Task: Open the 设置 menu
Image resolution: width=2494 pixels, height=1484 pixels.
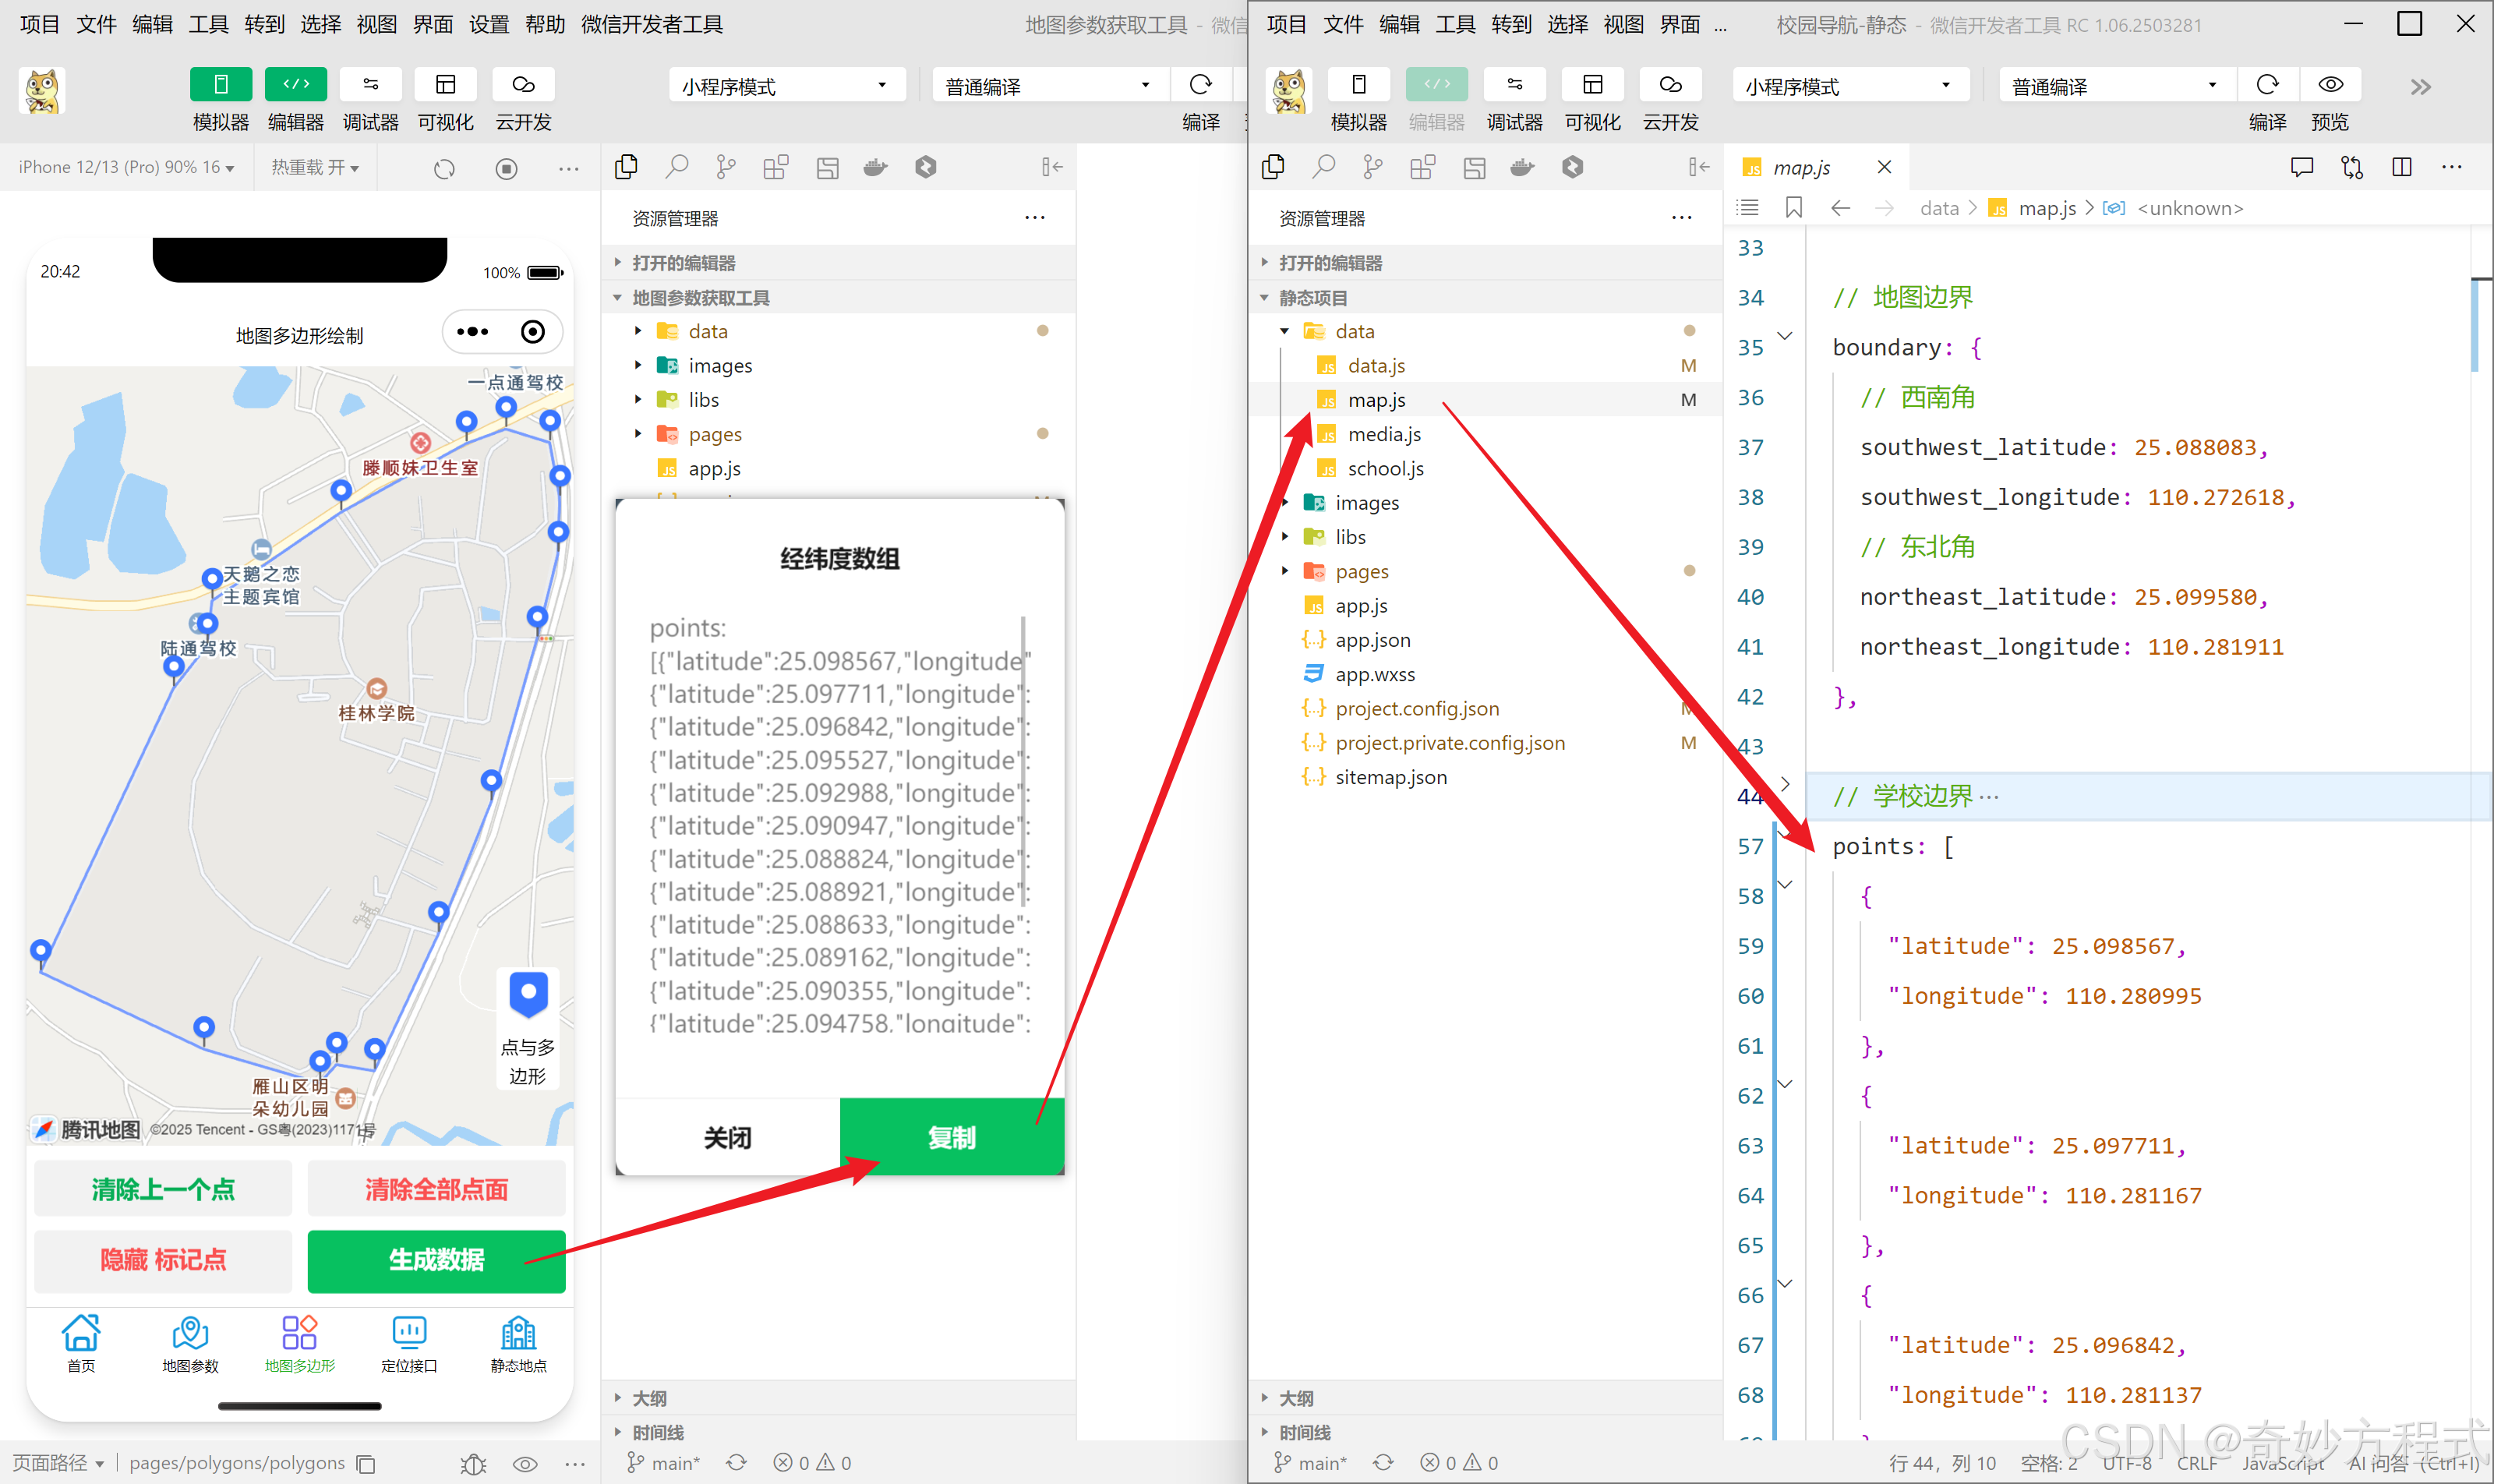Action: click(489, 24)
